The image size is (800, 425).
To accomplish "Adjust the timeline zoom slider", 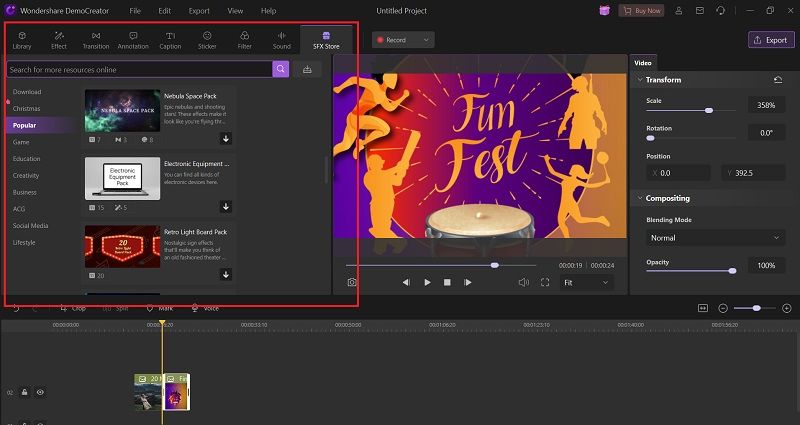I will tap(755, 308).
